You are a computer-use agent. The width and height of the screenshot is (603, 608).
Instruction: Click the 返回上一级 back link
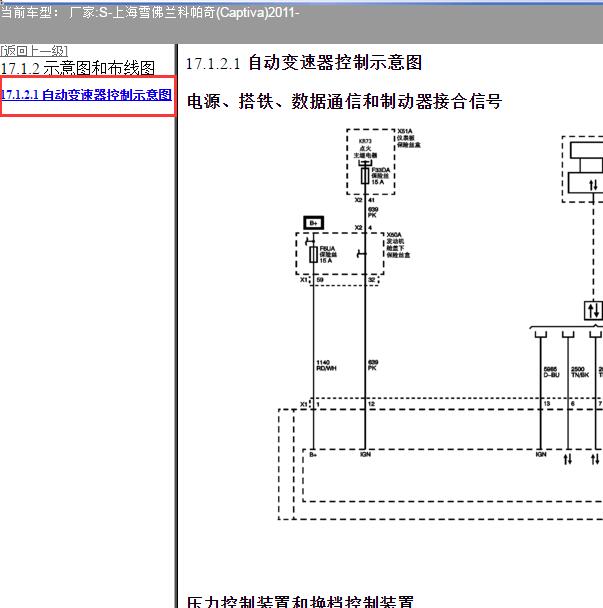(34, 51)
